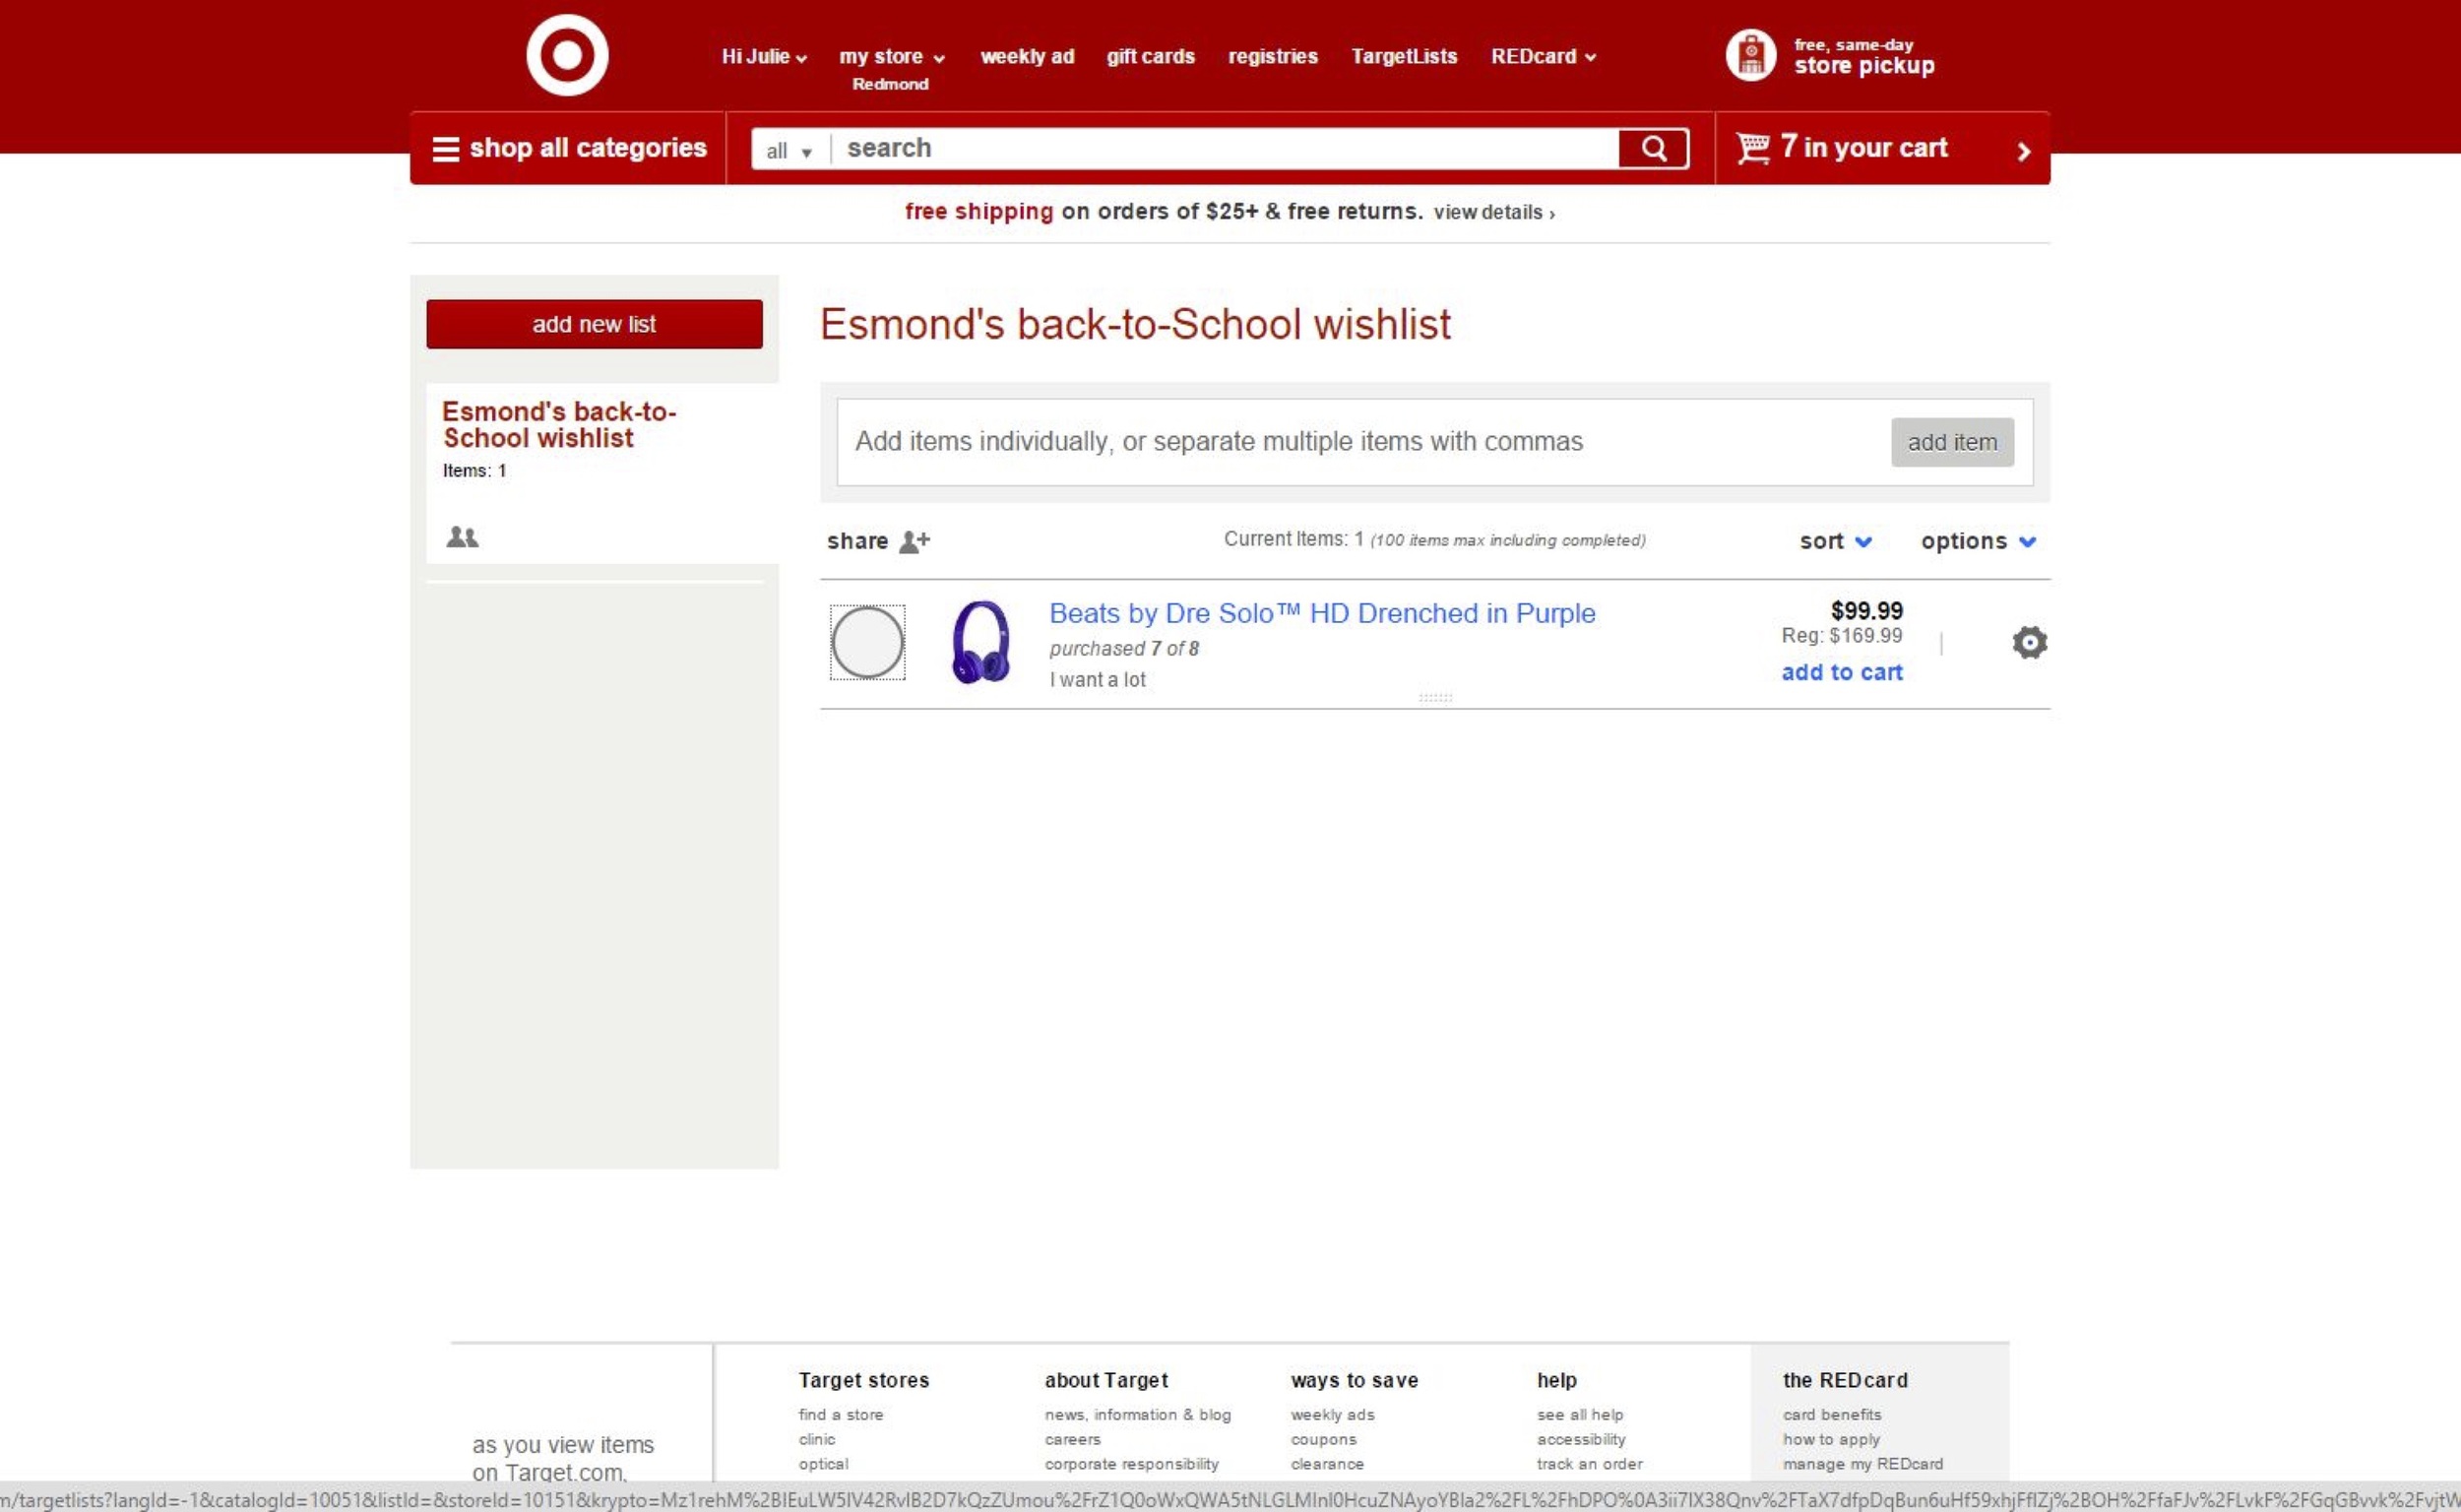Click news, information & blog footer link
The height and width of the screenshot is (1512, 2461).
pos(1137,1414)
